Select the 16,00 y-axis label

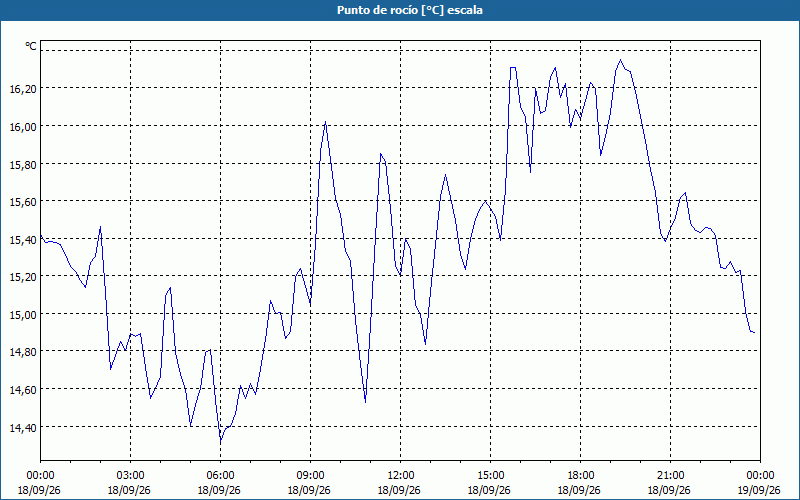tap(23, 127)
